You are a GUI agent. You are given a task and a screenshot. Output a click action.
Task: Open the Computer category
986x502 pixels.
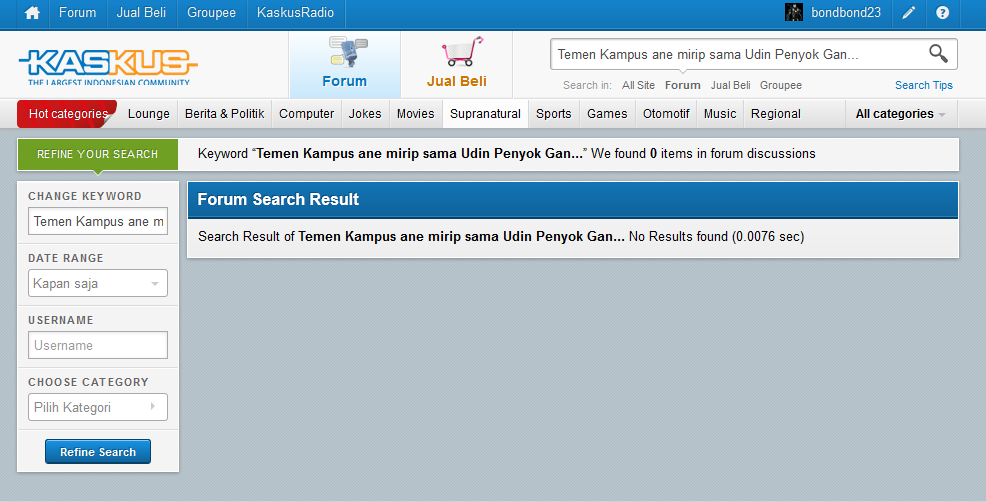point(307,114)
